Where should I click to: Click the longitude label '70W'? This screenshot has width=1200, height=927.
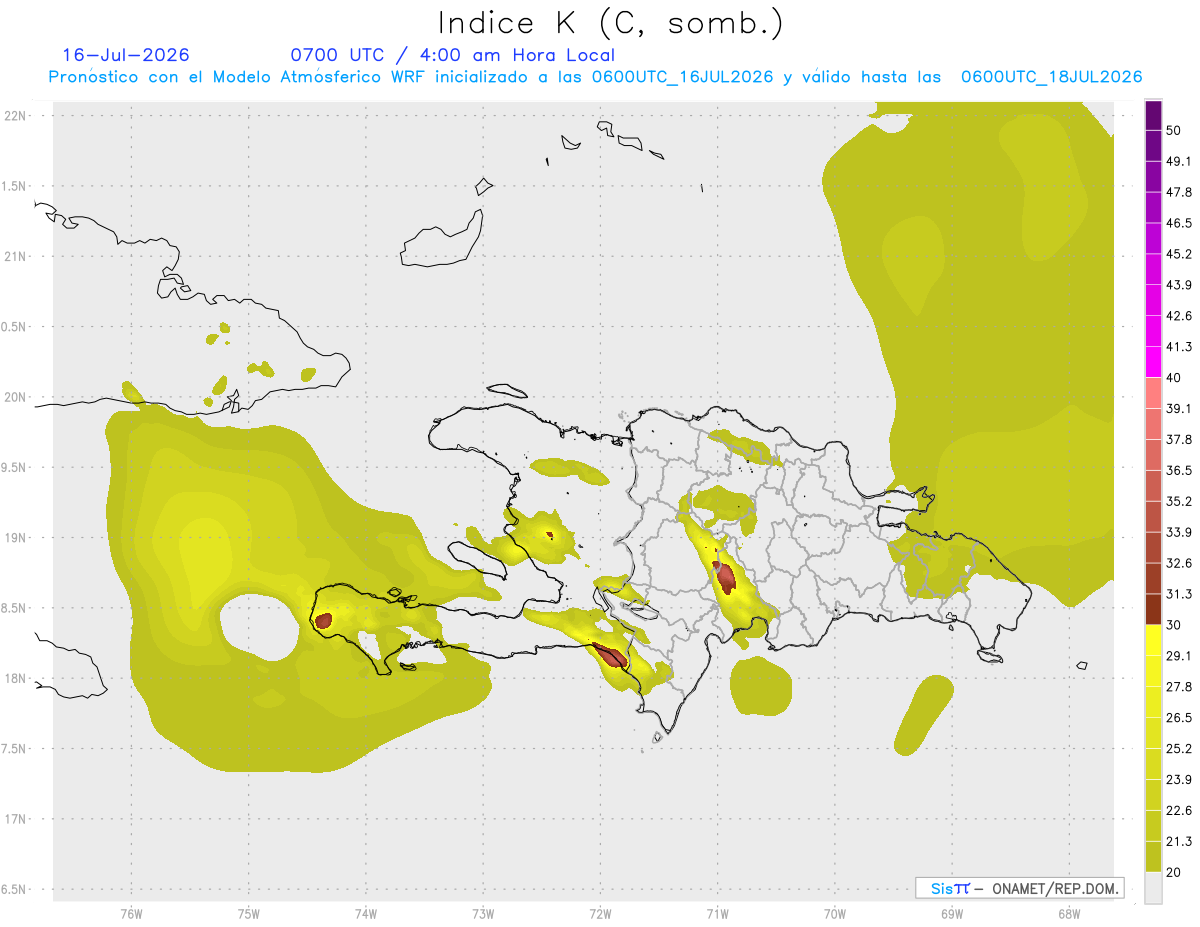tap(835, 914)
